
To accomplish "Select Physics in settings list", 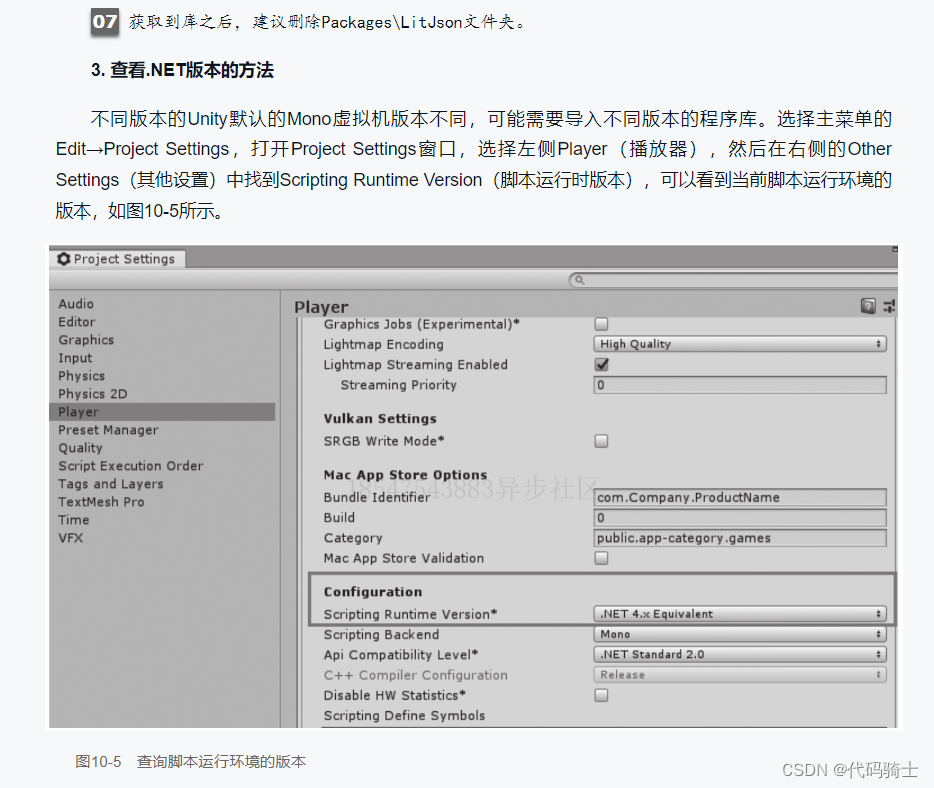I will click(82, 376).
